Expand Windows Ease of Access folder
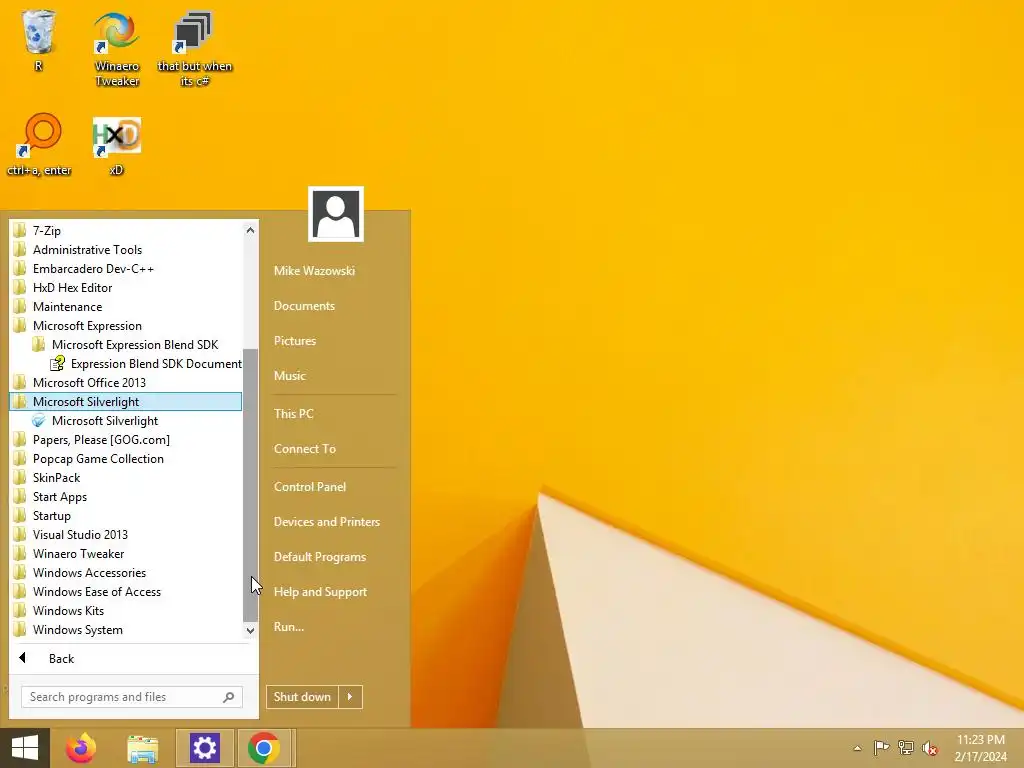Viewport: 1024px width, 768px height. [125, 591]
